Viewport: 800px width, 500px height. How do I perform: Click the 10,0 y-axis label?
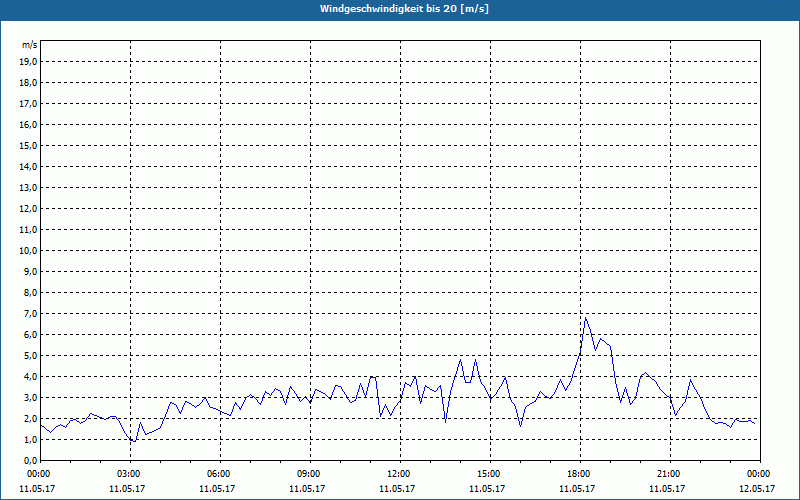28,251
